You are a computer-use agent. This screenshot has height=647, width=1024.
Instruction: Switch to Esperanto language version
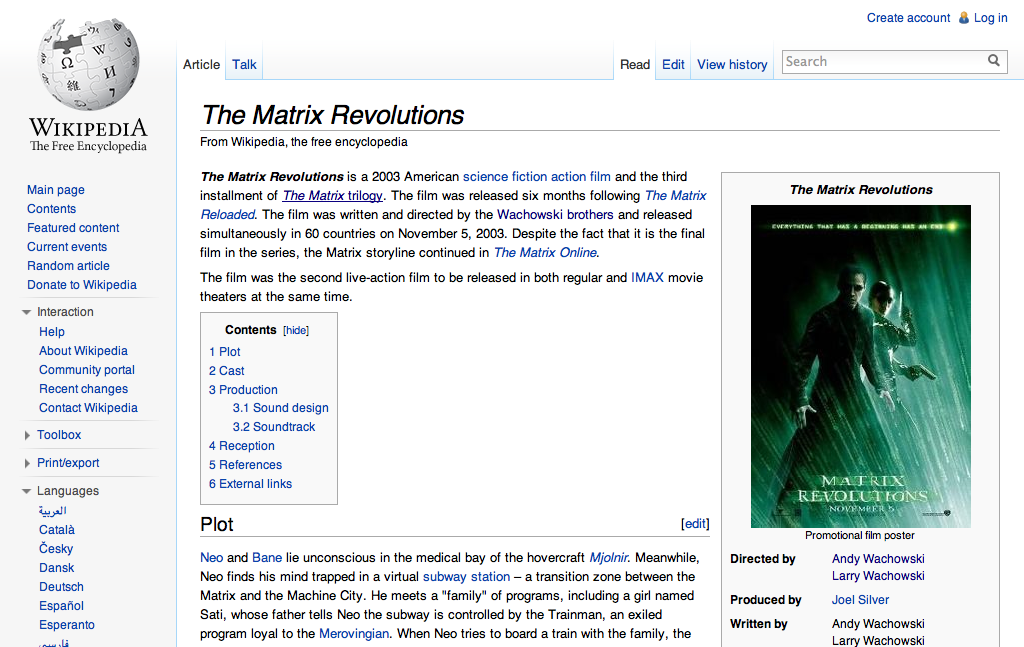[67, 624]
